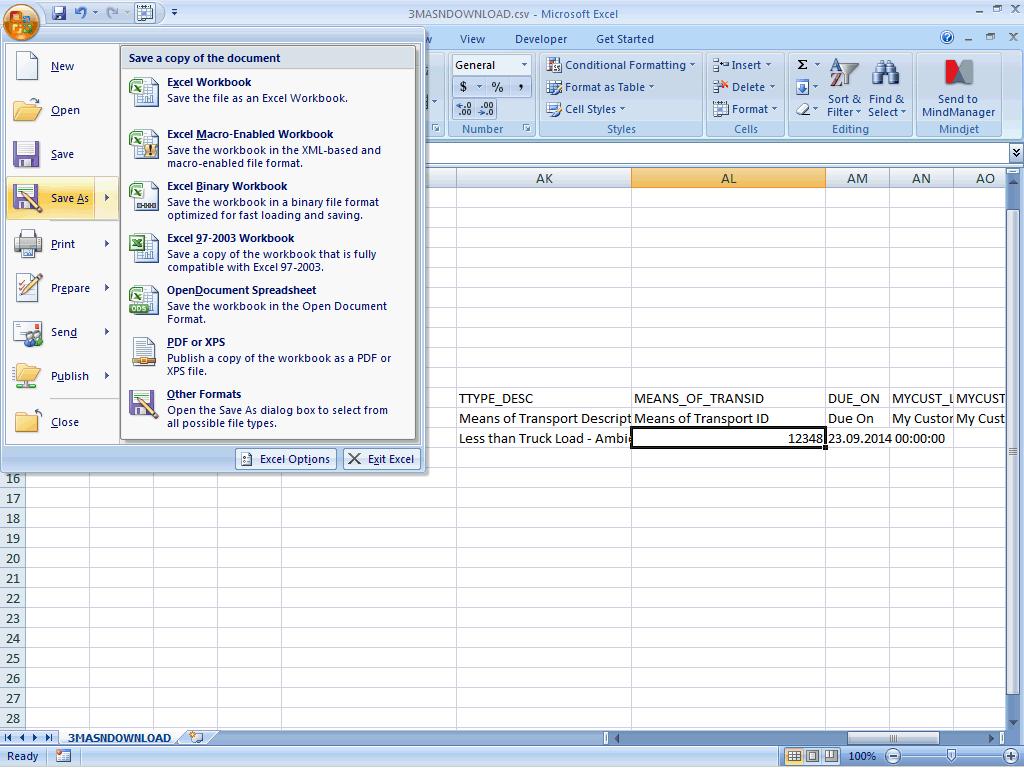Click the Office Button orb

pos(21,22)
